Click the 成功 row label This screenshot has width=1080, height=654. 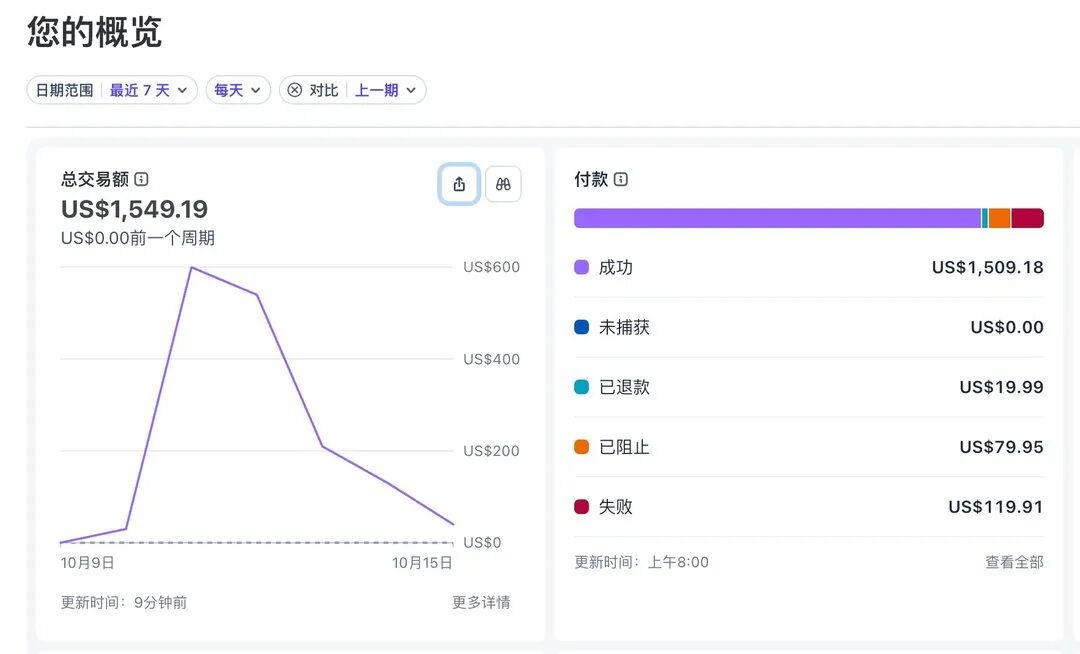(615, 267)
